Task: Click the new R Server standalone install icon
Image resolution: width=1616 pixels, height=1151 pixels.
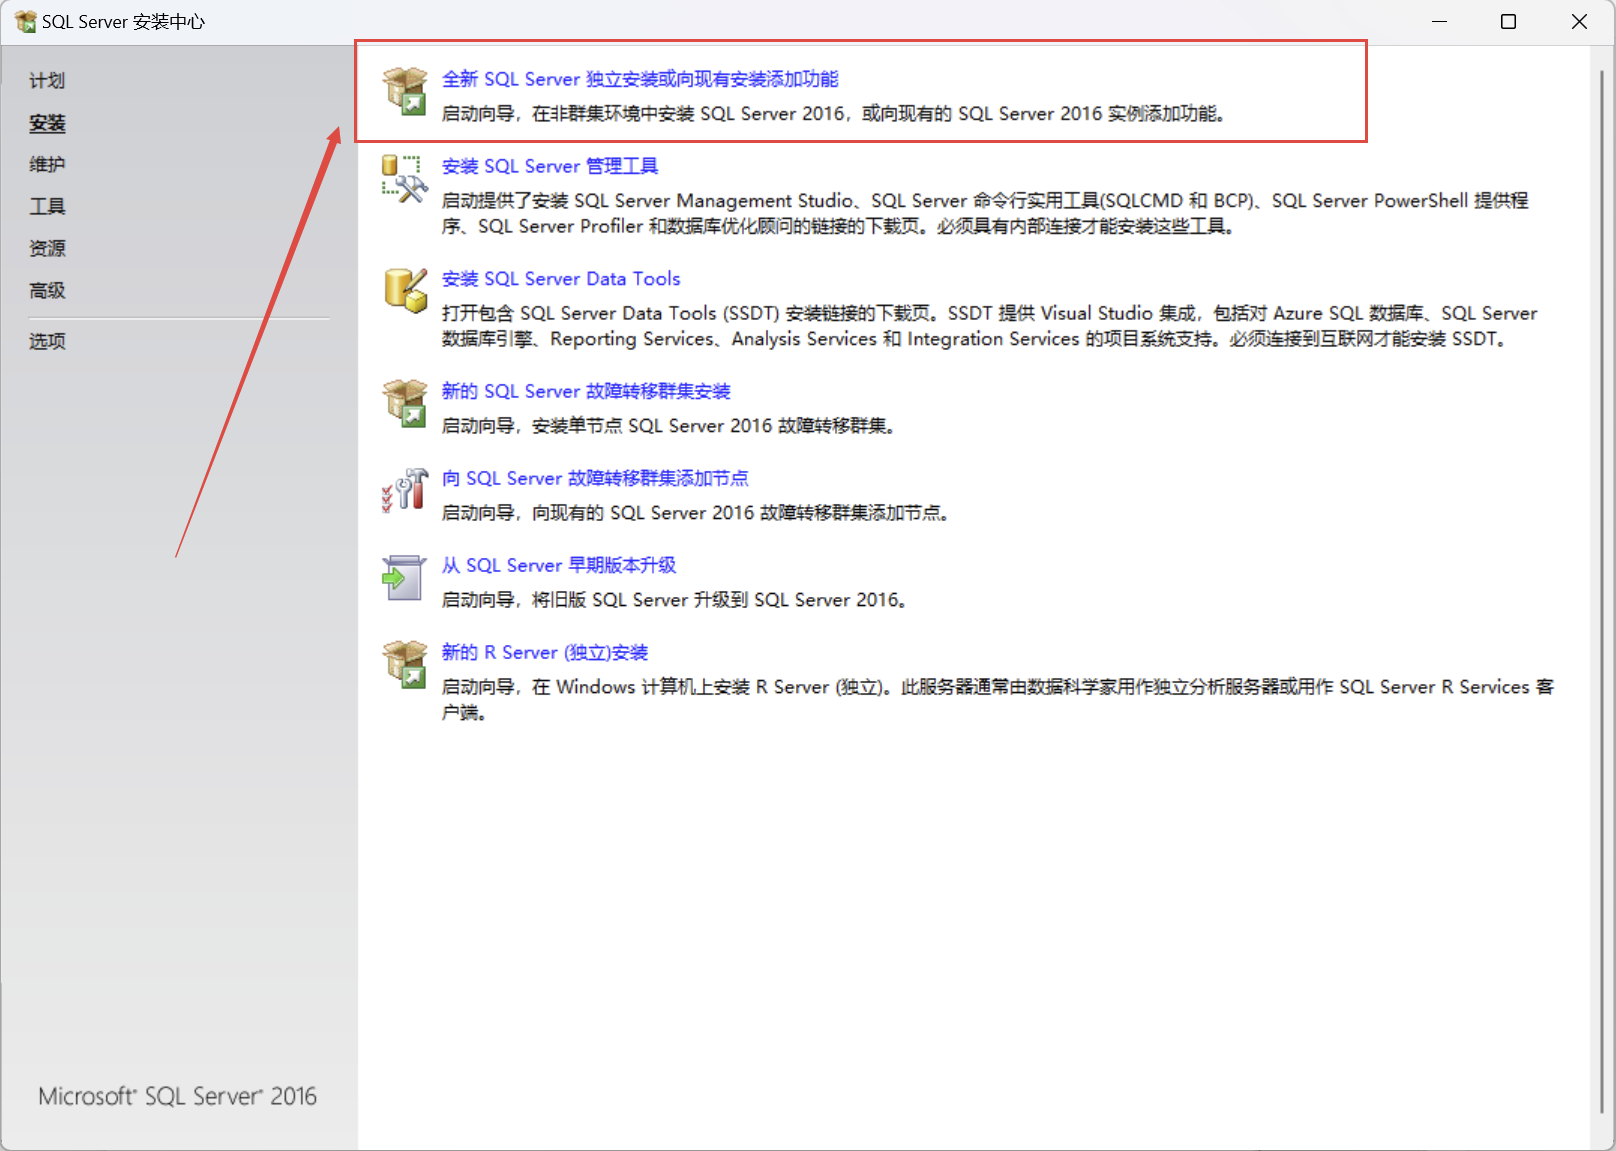Action: [x=405, y=664]
